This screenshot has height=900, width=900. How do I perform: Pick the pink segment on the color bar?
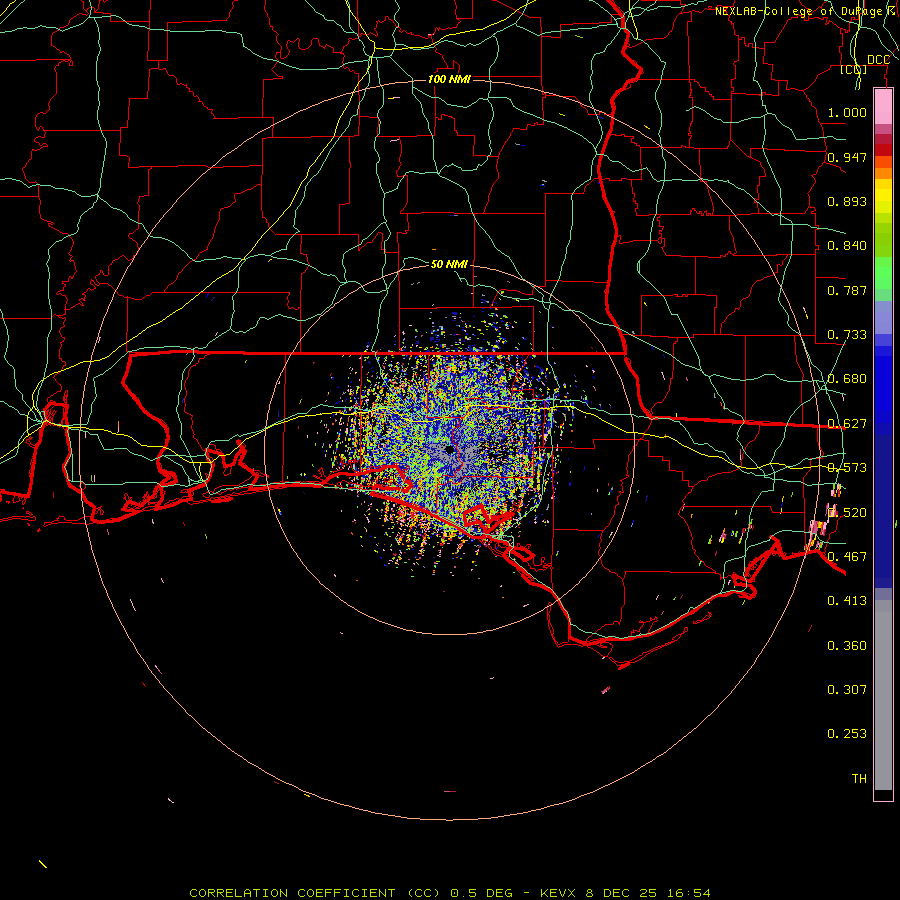click(883, 106)
